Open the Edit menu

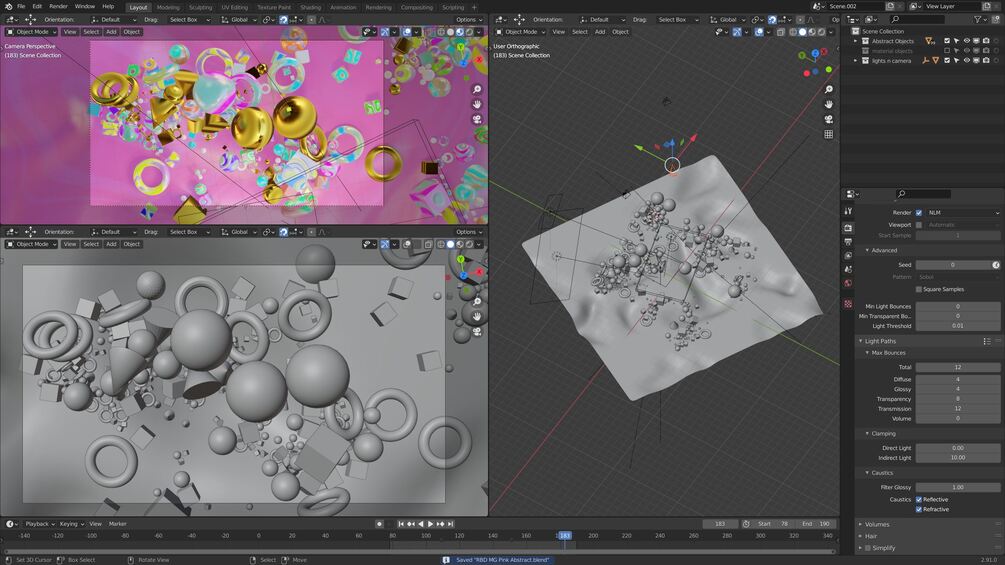point(37,6)
